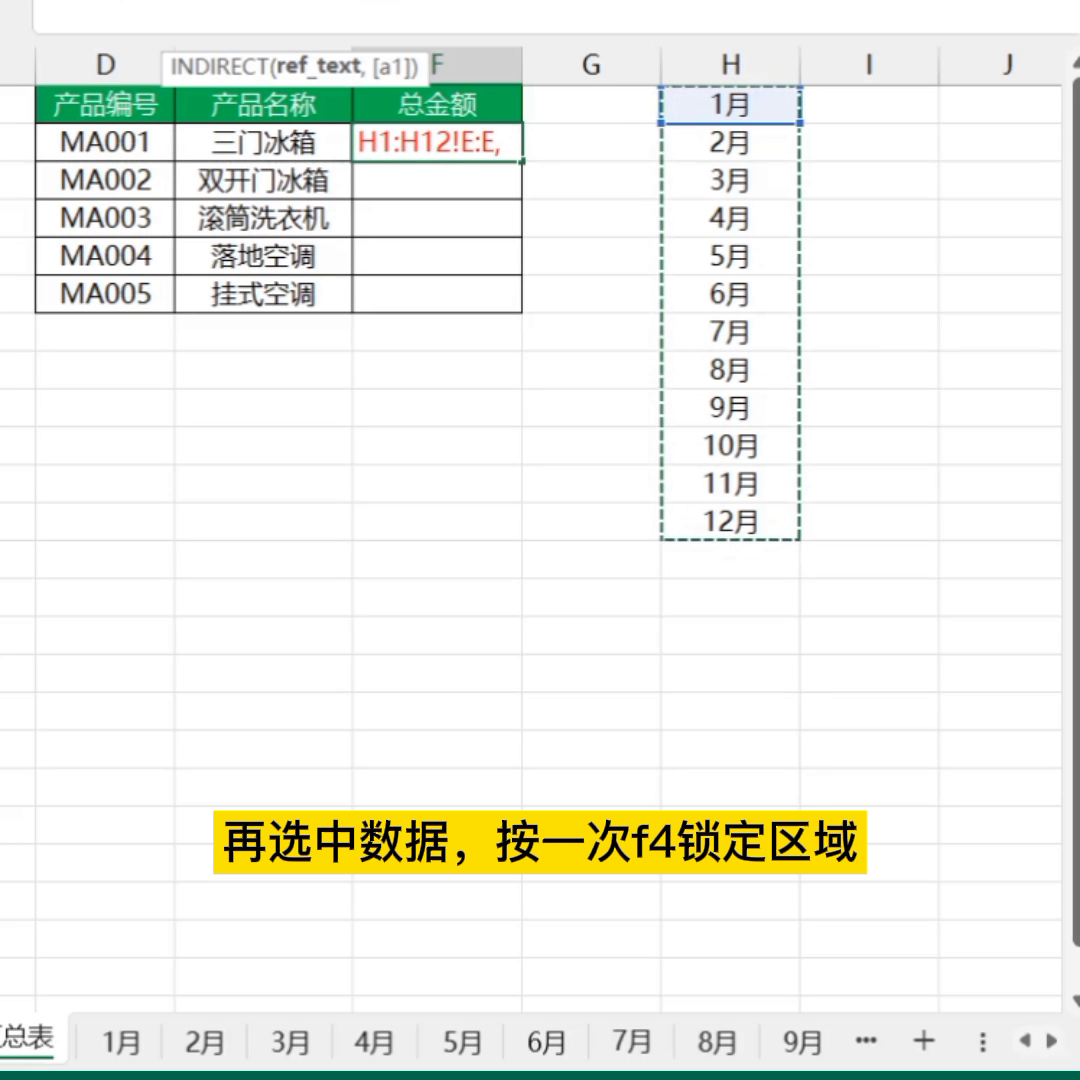Viewport: 1080px width, 1080px height.
Task: Select cell 4月 in column H
Action: coord(730,218)
